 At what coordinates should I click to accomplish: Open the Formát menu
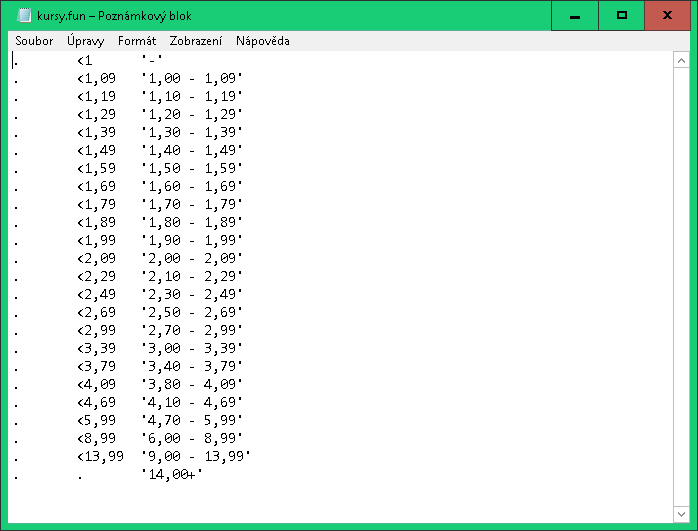137,41
